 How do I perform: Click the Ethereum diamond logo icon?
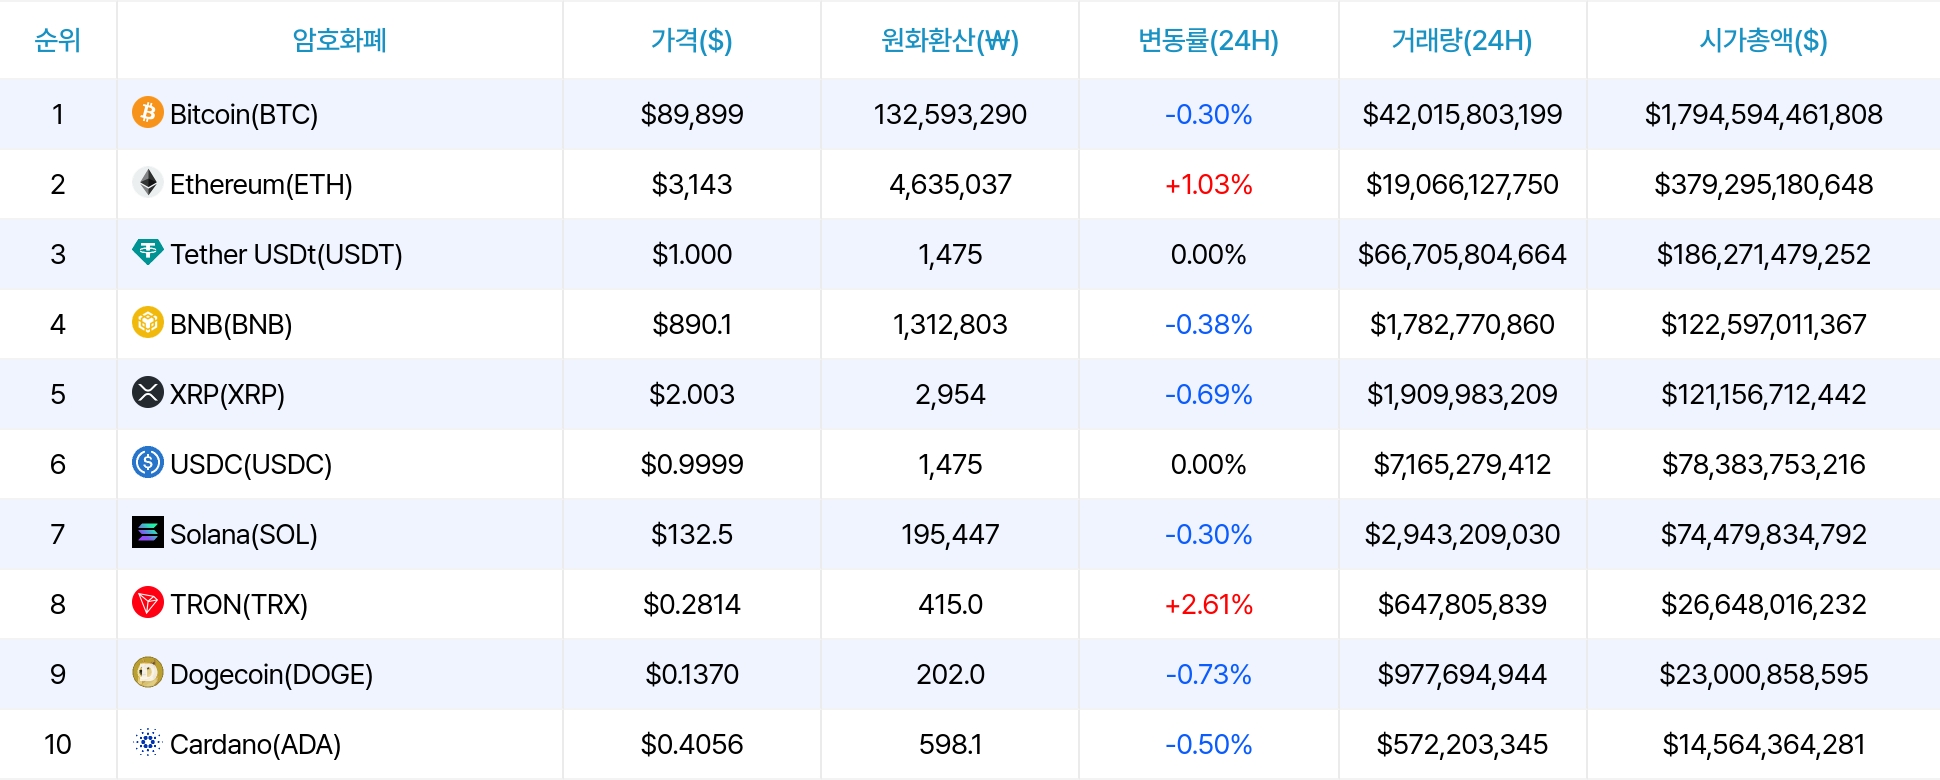pyautogui.click(x=148, y=182)
